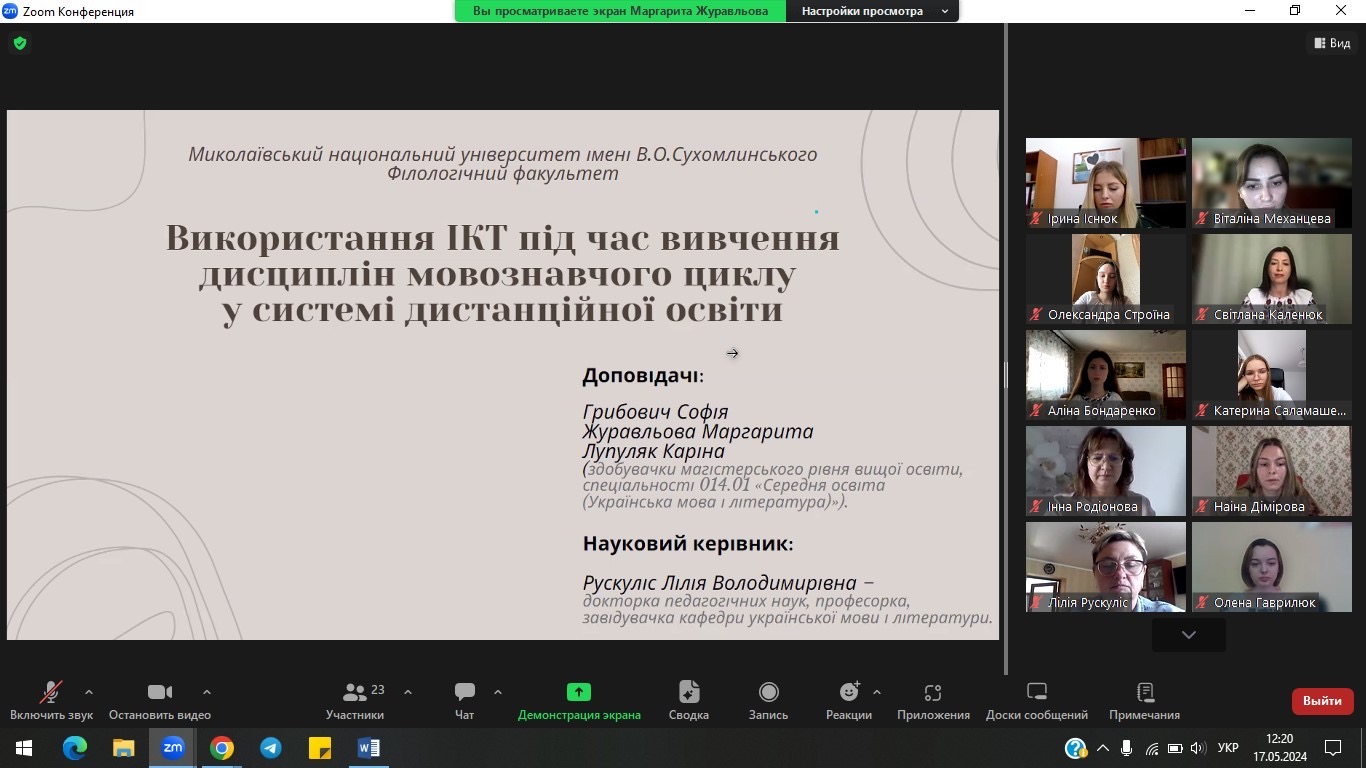Viewport: 1366px width, 768px height.
Task: Click the Науковий керівник heading on slide
Action: tap(688, 544)
